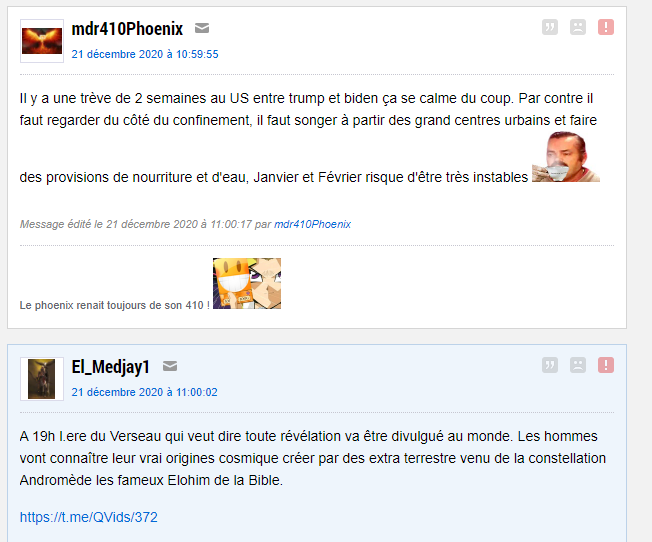Report mdr410Phoenix's post with the red exclamation icon
652x542 pixels.
pos(606,27)
